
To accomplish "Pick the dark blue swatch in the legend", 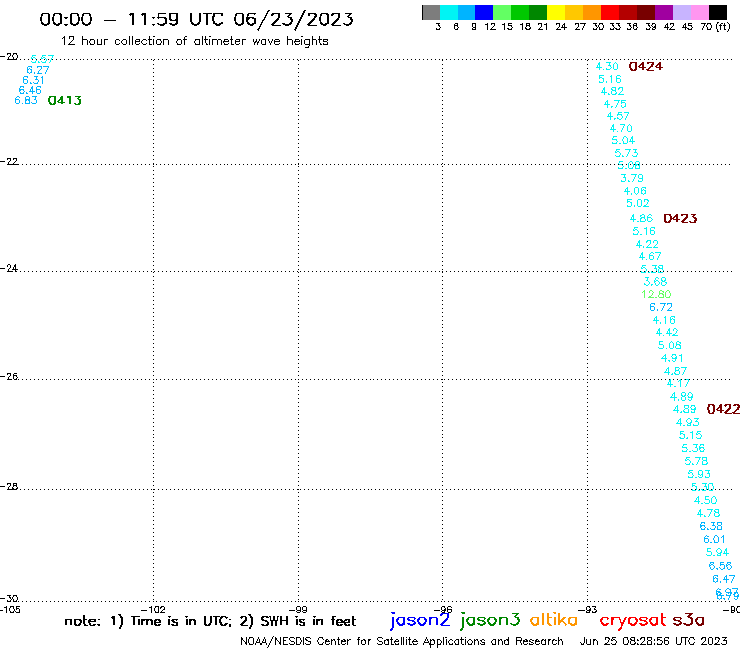I will pyautogui.click(x=484, y=12).
